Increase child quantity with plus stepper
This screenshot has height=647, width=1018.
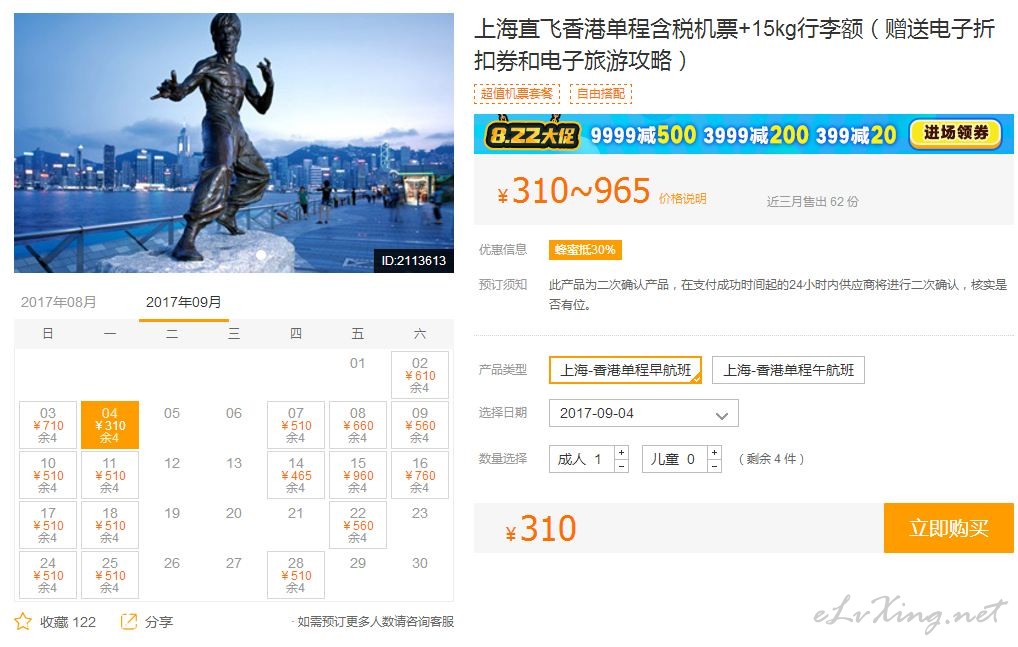715,452
